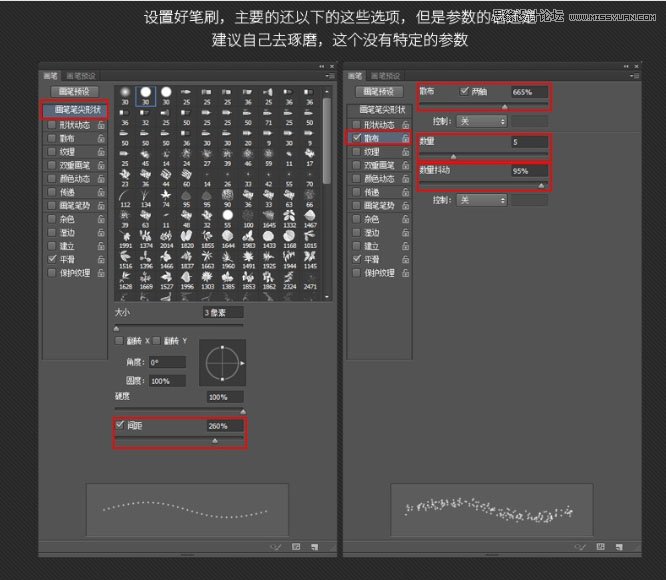
Task: Toggle lock for 保护纹理 in right panel
Action: pos(406,273)
